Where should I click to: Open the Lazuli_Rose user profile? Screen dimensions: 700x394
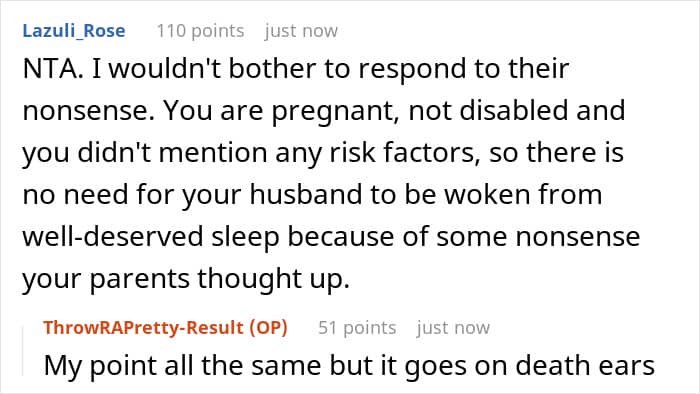[74, 31]
